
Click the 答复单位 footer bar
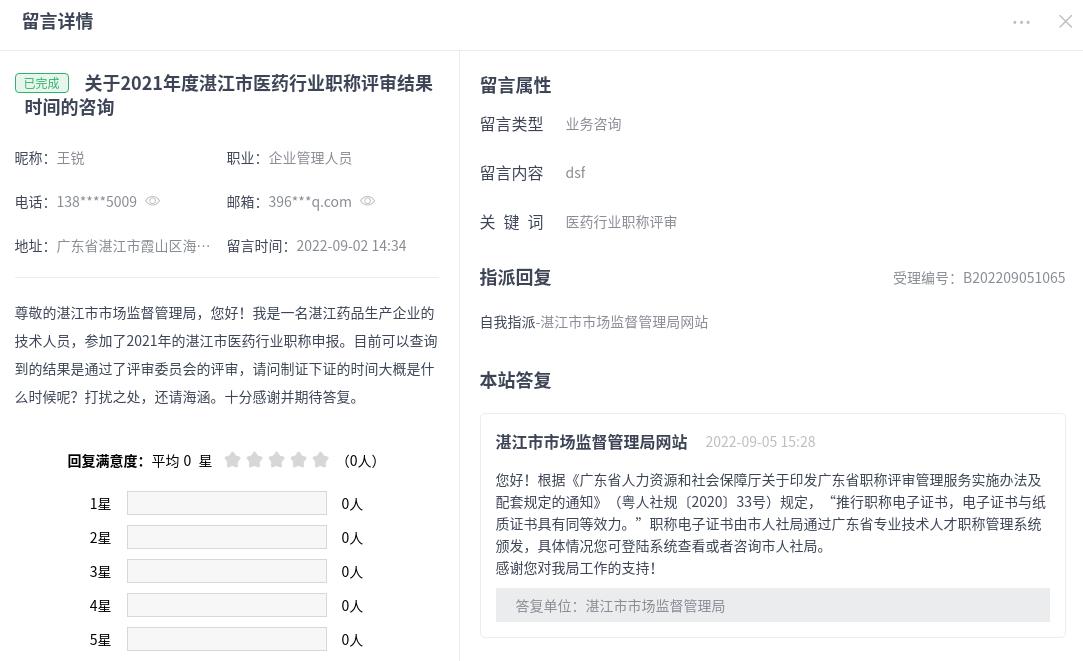pyautogui.click(x=772, y=606)
